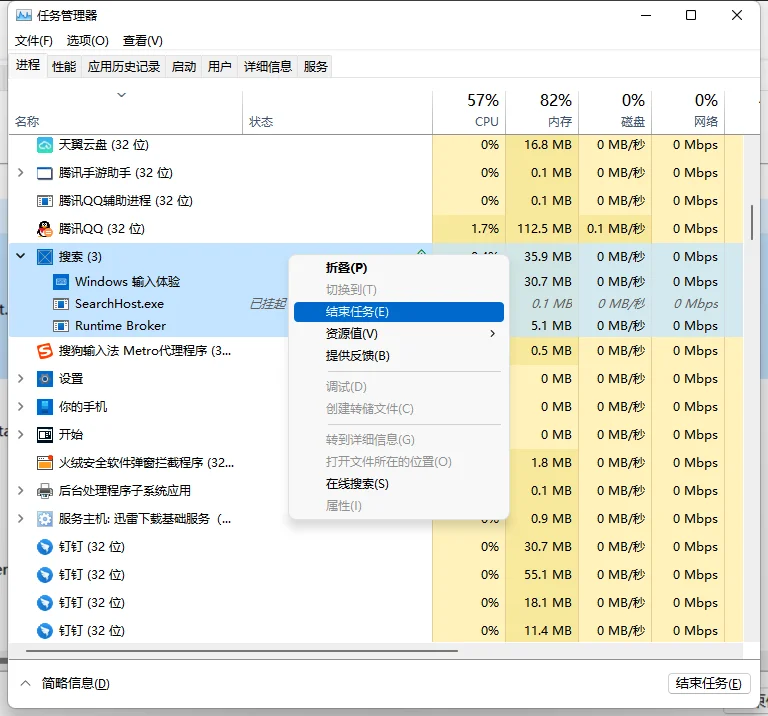Image resolution: width=768 pixels, height=716 pixels.
Task: Click the 钉钉 icon with 30.7 MB memory
Action: [x=45, y=547]
